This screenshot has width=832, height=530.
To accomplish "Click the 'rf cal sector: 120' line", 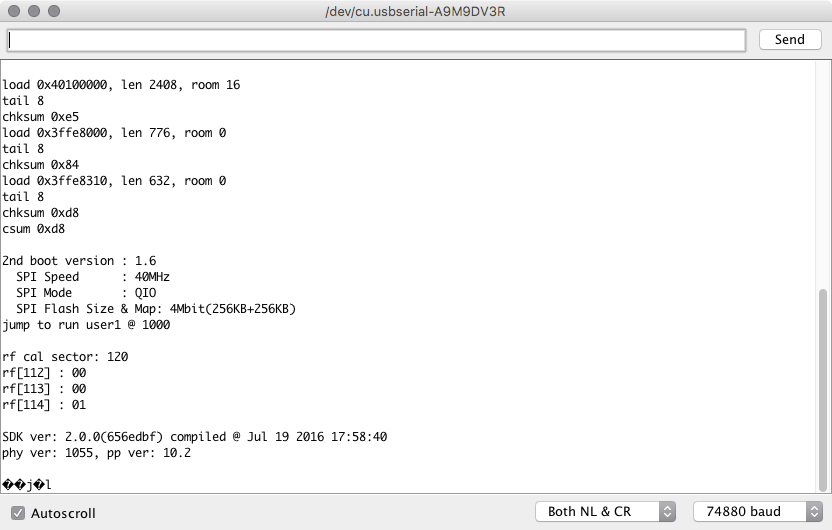I will tap(65, 357).
